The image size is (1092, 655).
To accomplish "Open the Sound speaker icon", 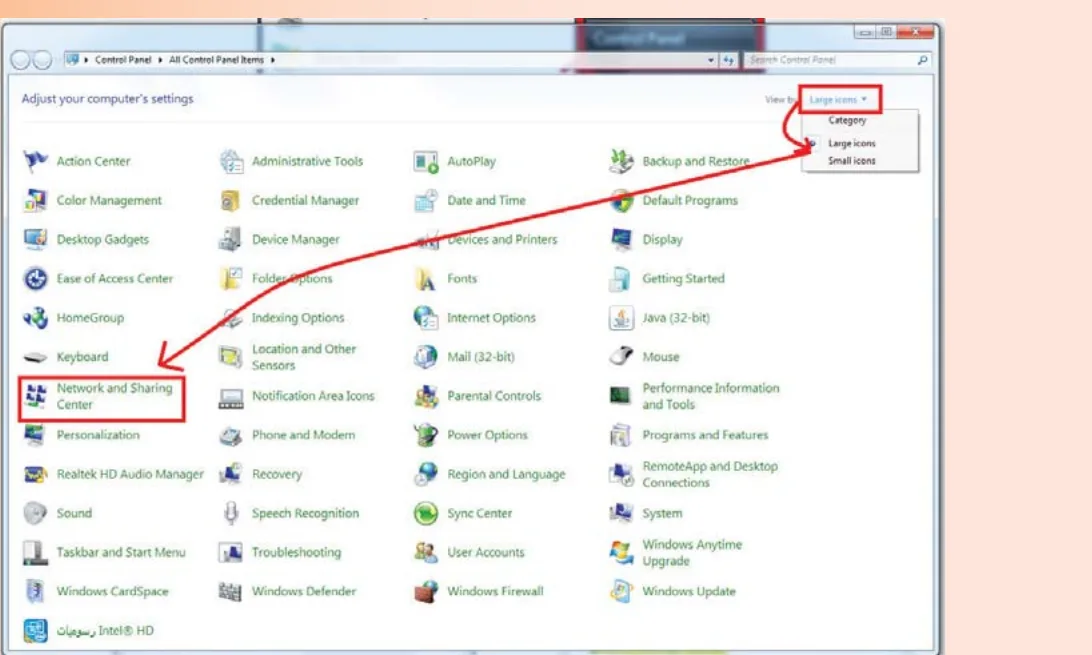I will 35,514.
